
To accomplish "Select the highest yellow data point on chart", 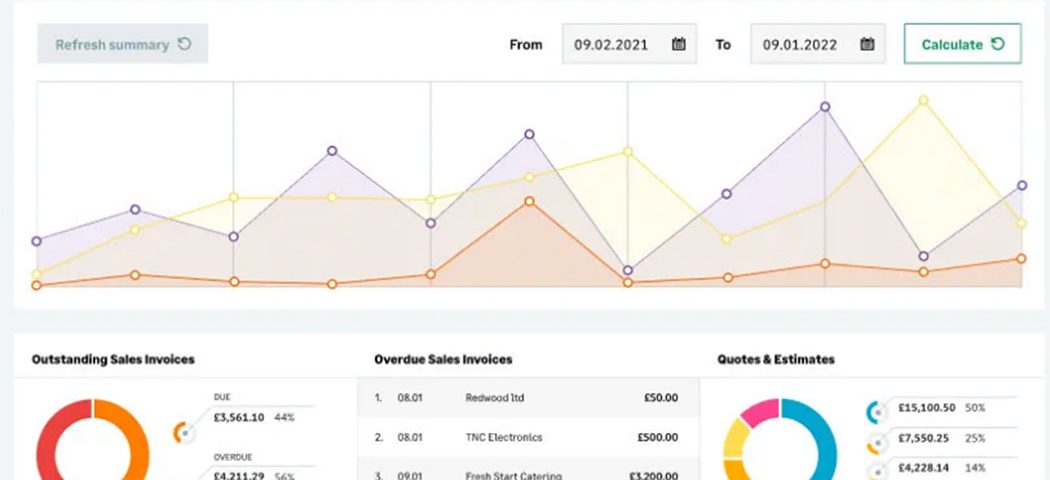I will click(x=923, y=100).
